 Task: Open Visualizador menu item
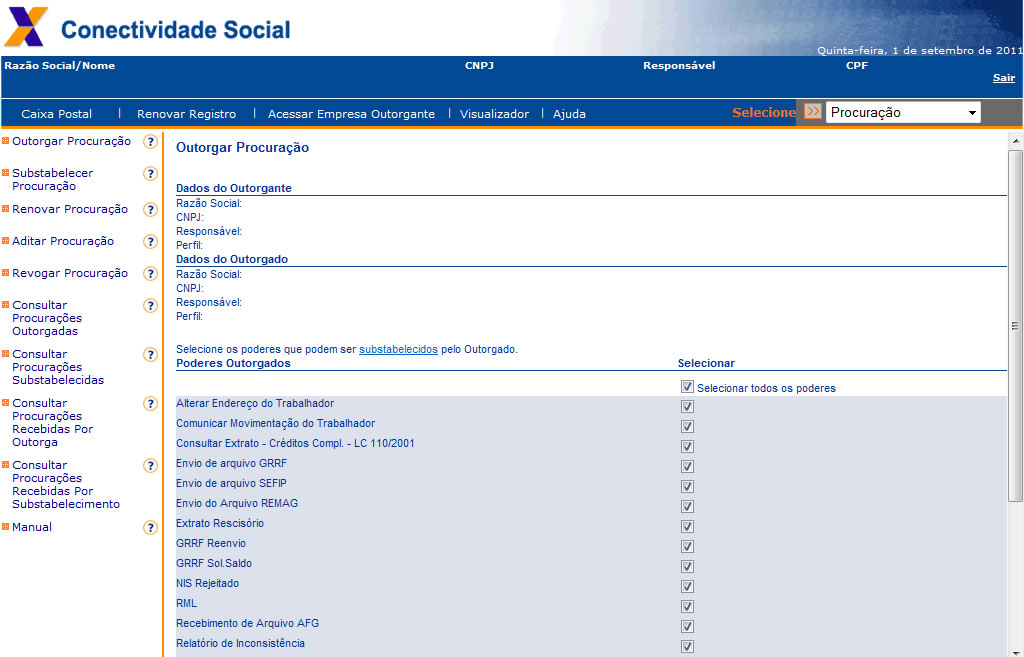point(494,114)
